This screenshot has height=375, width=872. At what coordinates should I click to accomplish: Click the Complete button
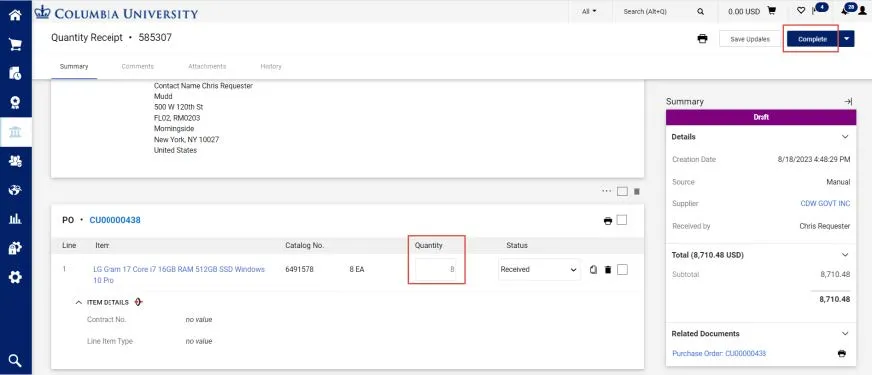(x=812, y=39)
